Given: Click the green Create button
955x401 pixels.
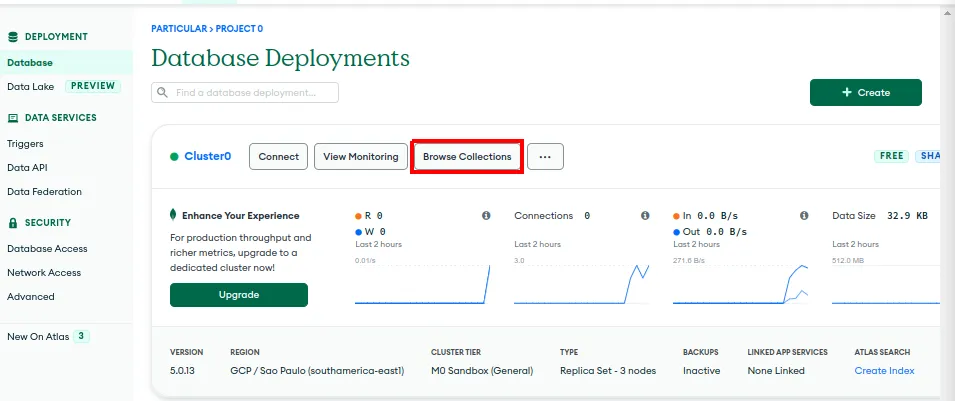Looking at the screenshot, I should pyautogui.click(x=865, y=93).
